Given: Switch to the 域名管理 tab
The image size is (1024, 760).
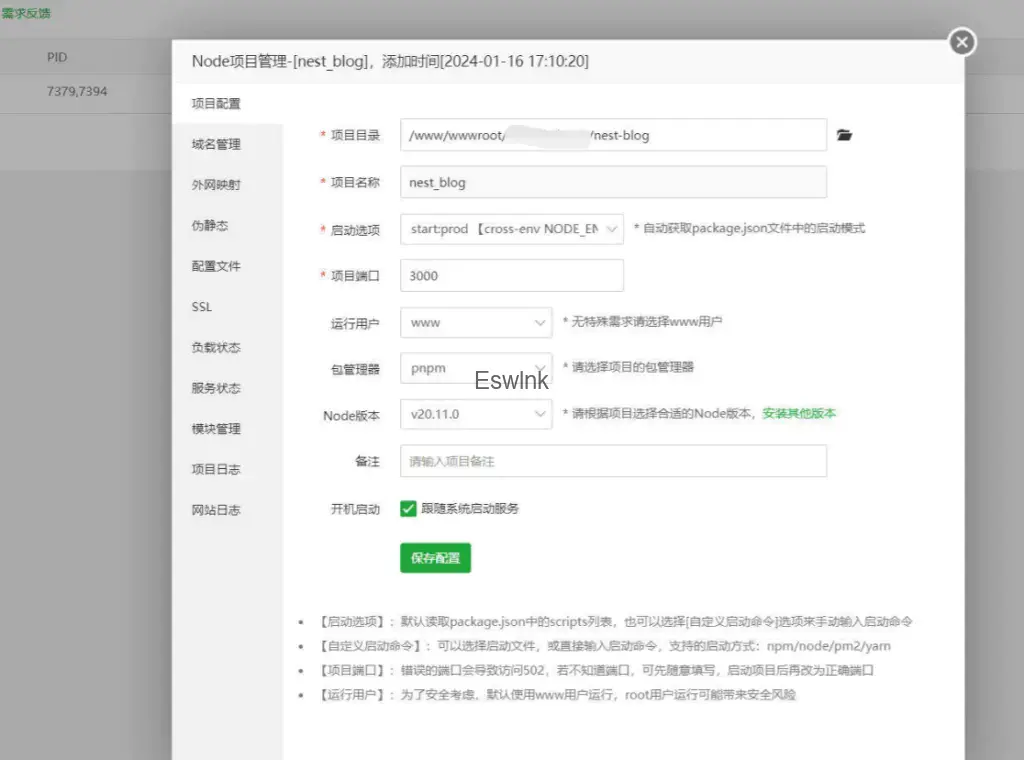Looking at the screenshot, I should (x=216, y=144).
